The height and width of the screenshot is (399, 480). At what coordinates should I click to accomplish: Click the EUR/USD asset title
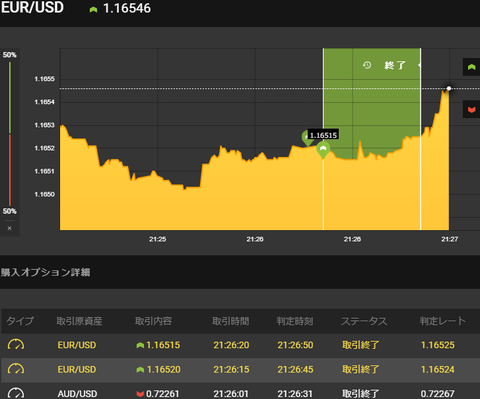click(x=32, y=8)
